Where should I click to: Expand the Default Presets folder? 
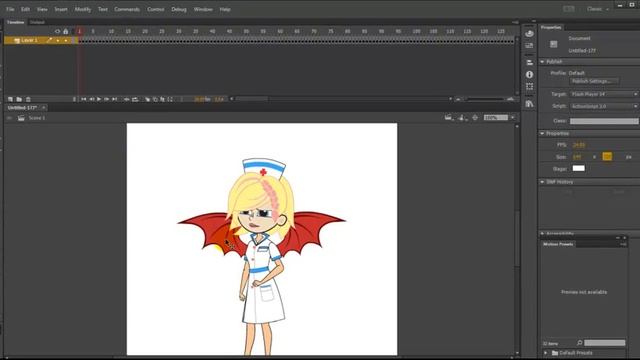pyautogui.click(x=546, y=353)
